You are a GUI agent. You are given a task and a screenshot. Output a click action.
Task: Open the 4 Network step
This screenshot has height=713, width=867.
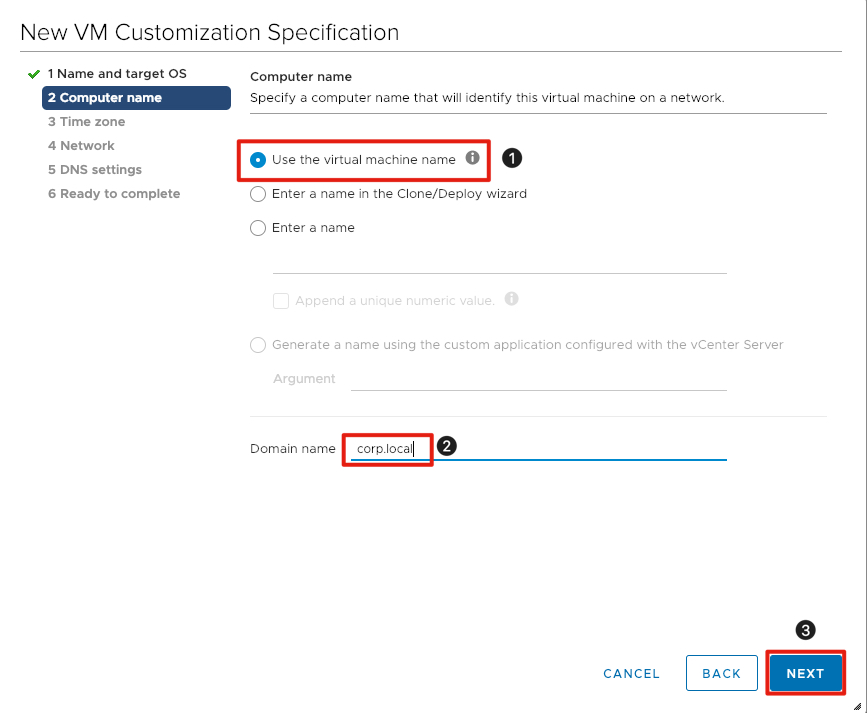pos(81,146)
